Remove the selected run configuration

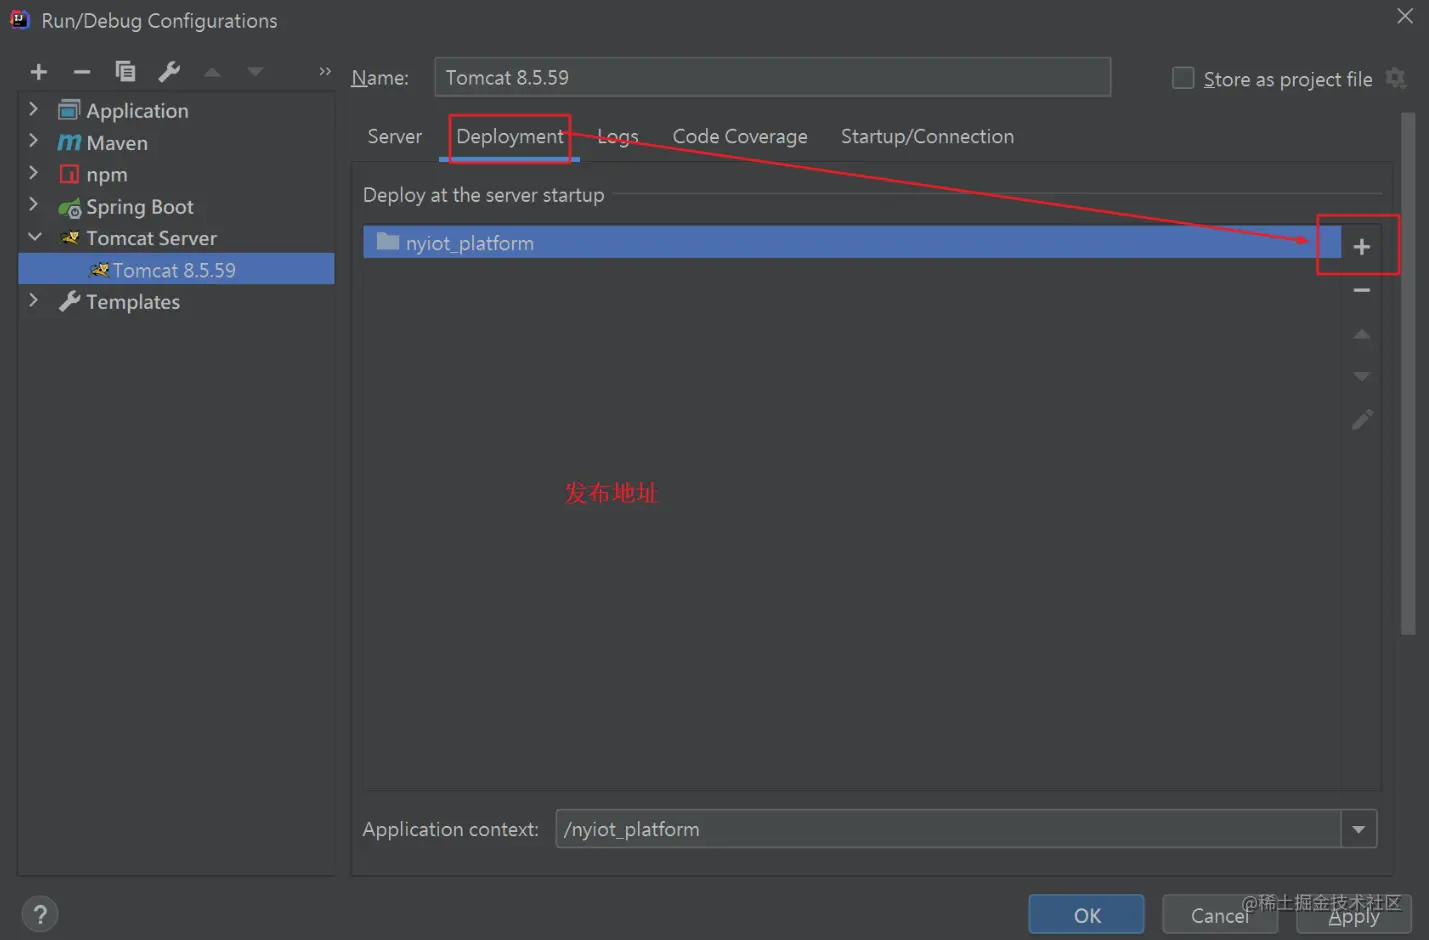[82, 72]
